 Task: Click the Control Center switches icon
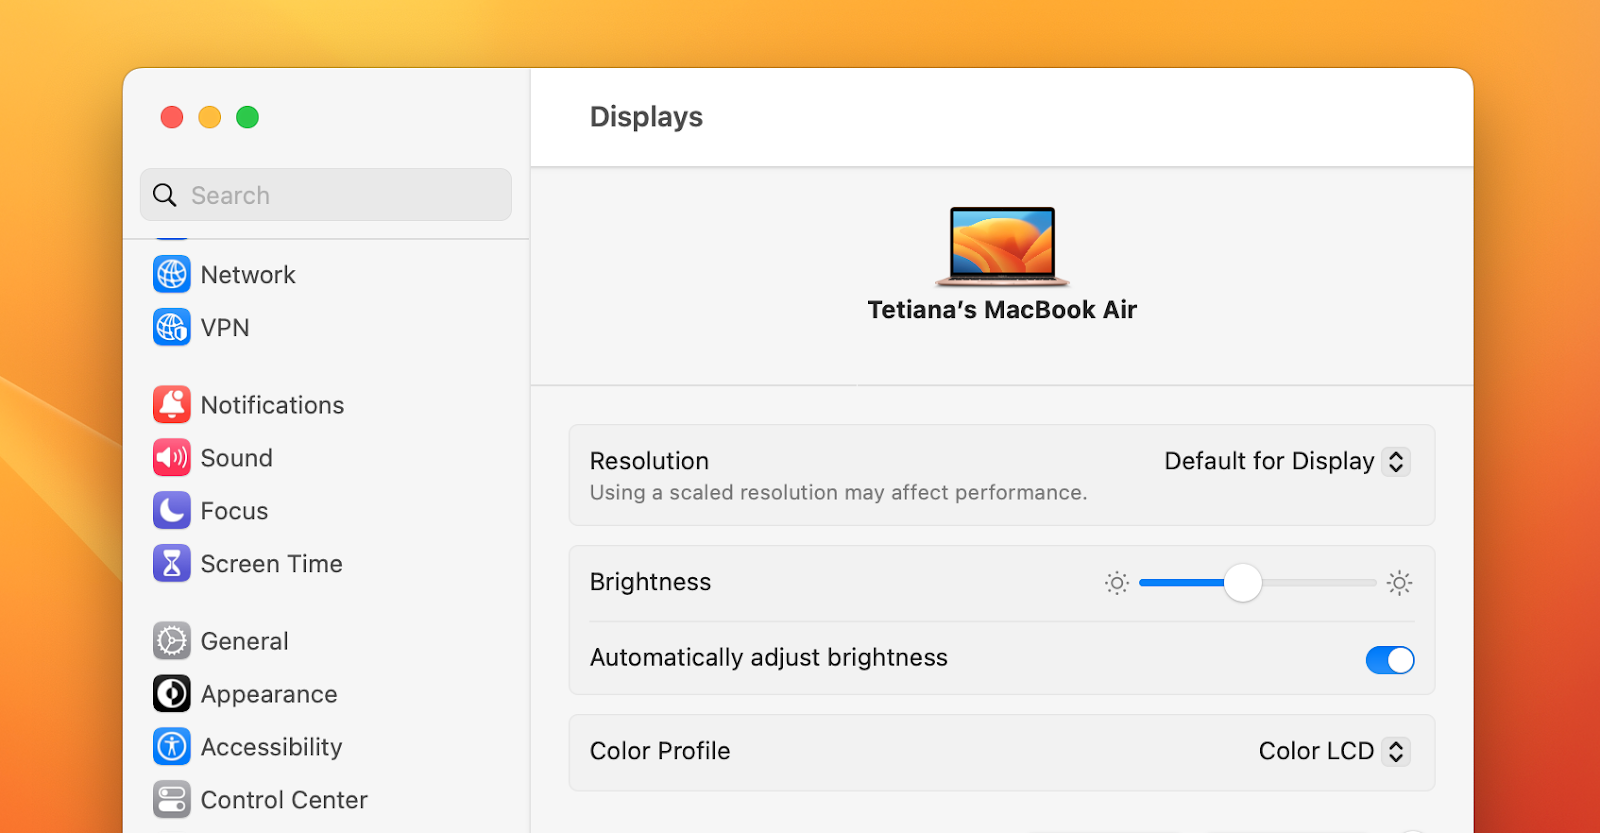pos(172,799)
